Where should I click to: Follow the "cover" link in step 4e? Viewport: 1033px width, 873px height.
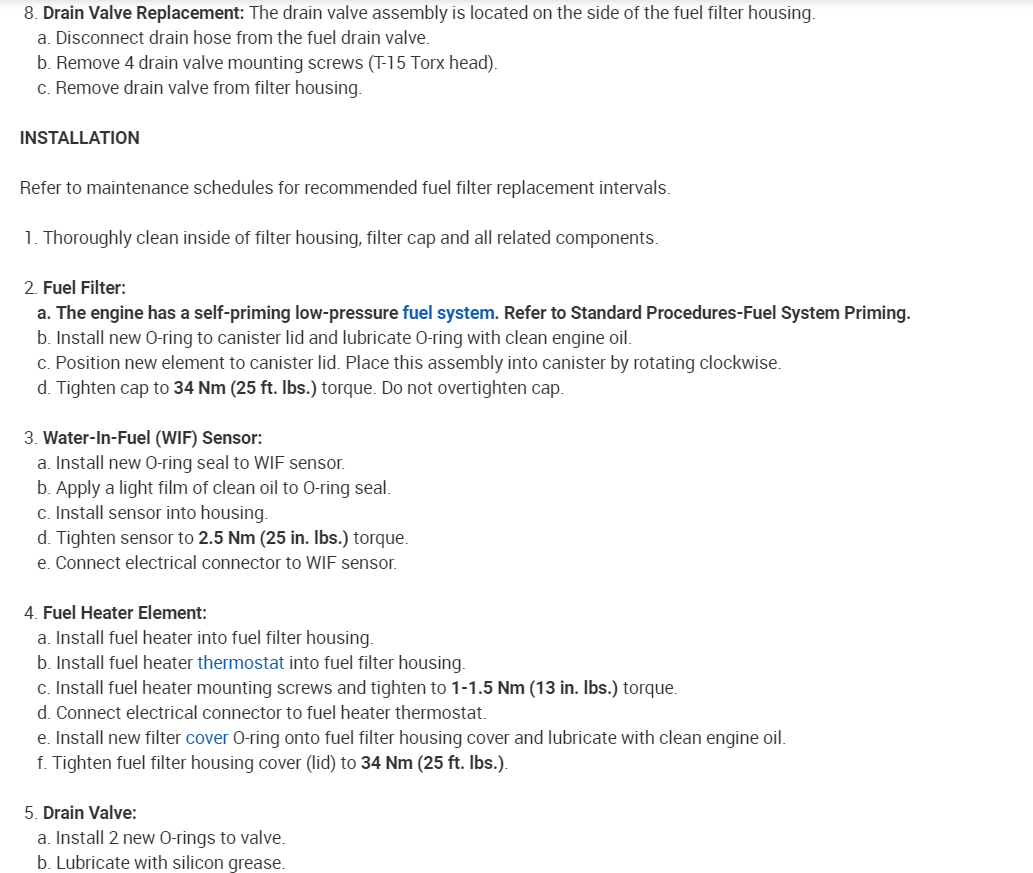point(207,738)
